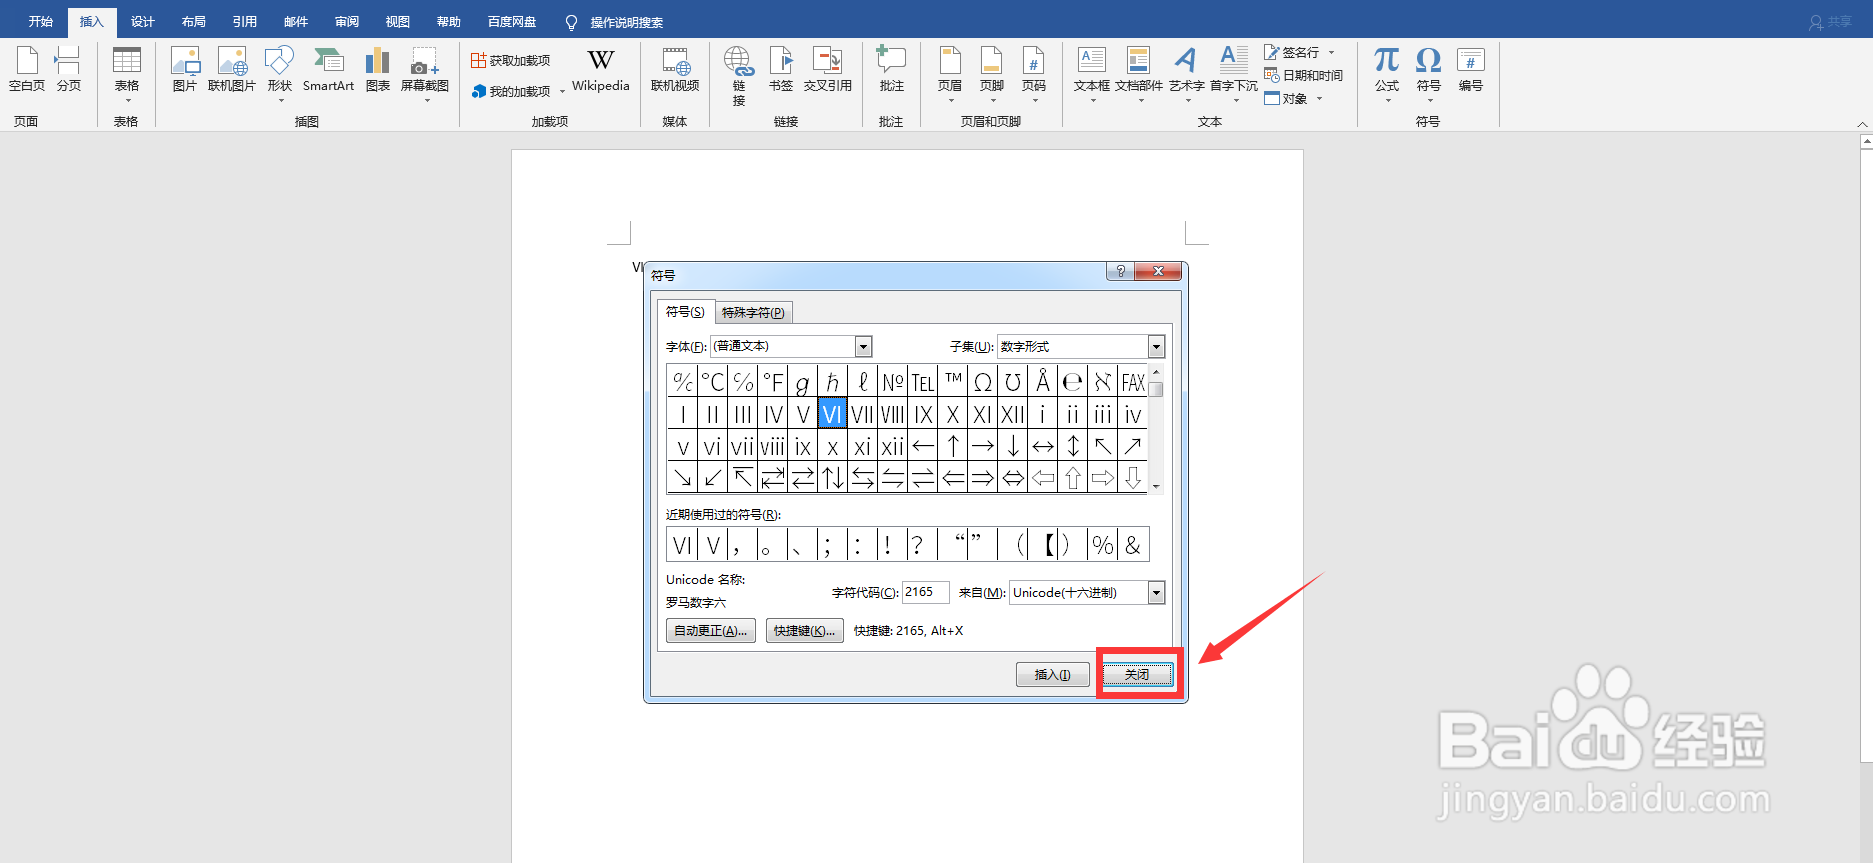Insert a SmartArt graphic
This screenshot has height=863, width=1873.
coord(328,70)
